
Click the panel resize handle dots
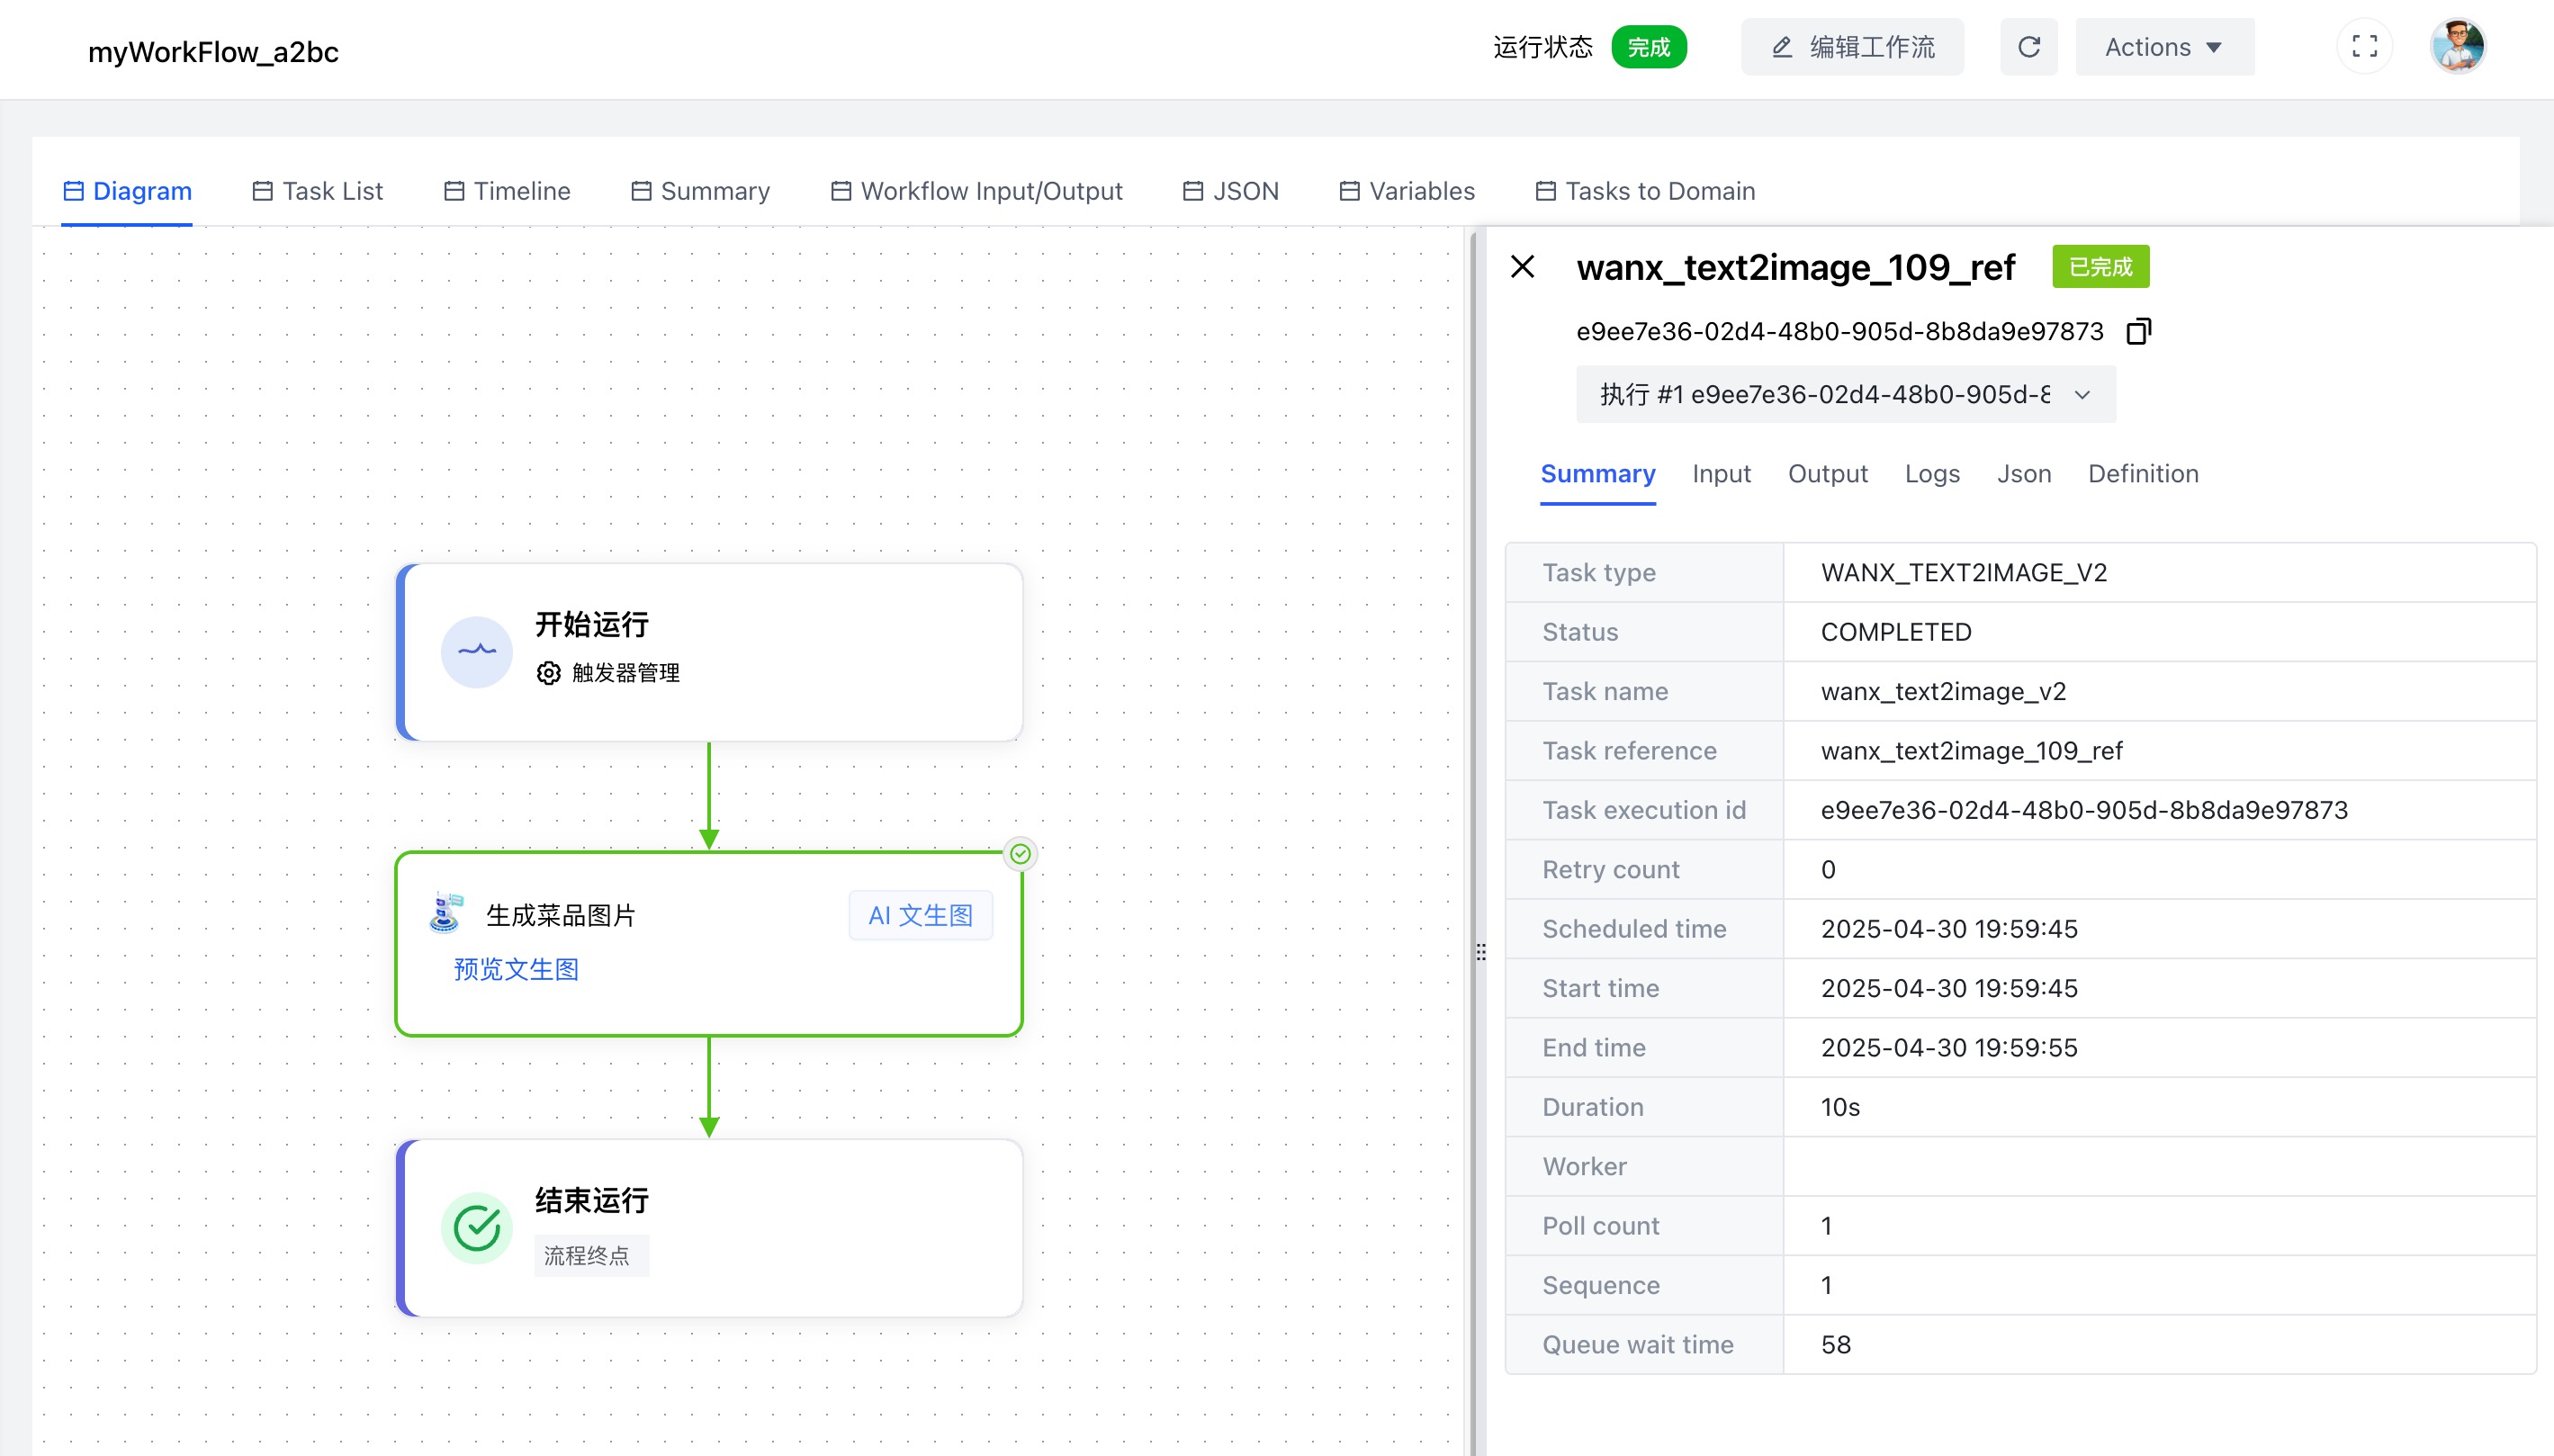coord(1480,952)
